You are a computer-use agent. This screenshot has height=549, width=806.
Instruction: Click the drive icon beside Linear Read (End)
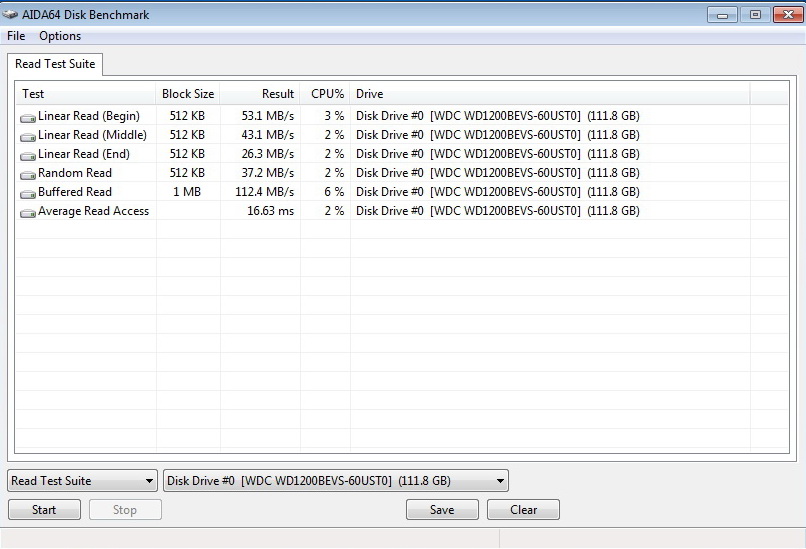coord(27,156)
